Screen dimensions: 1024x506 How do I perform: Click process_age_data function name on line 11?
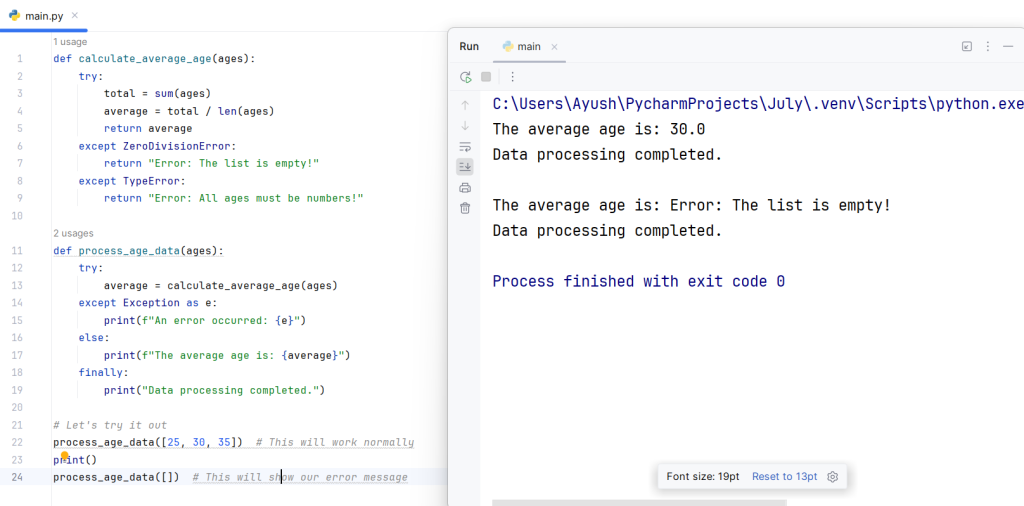pos(129,251)
